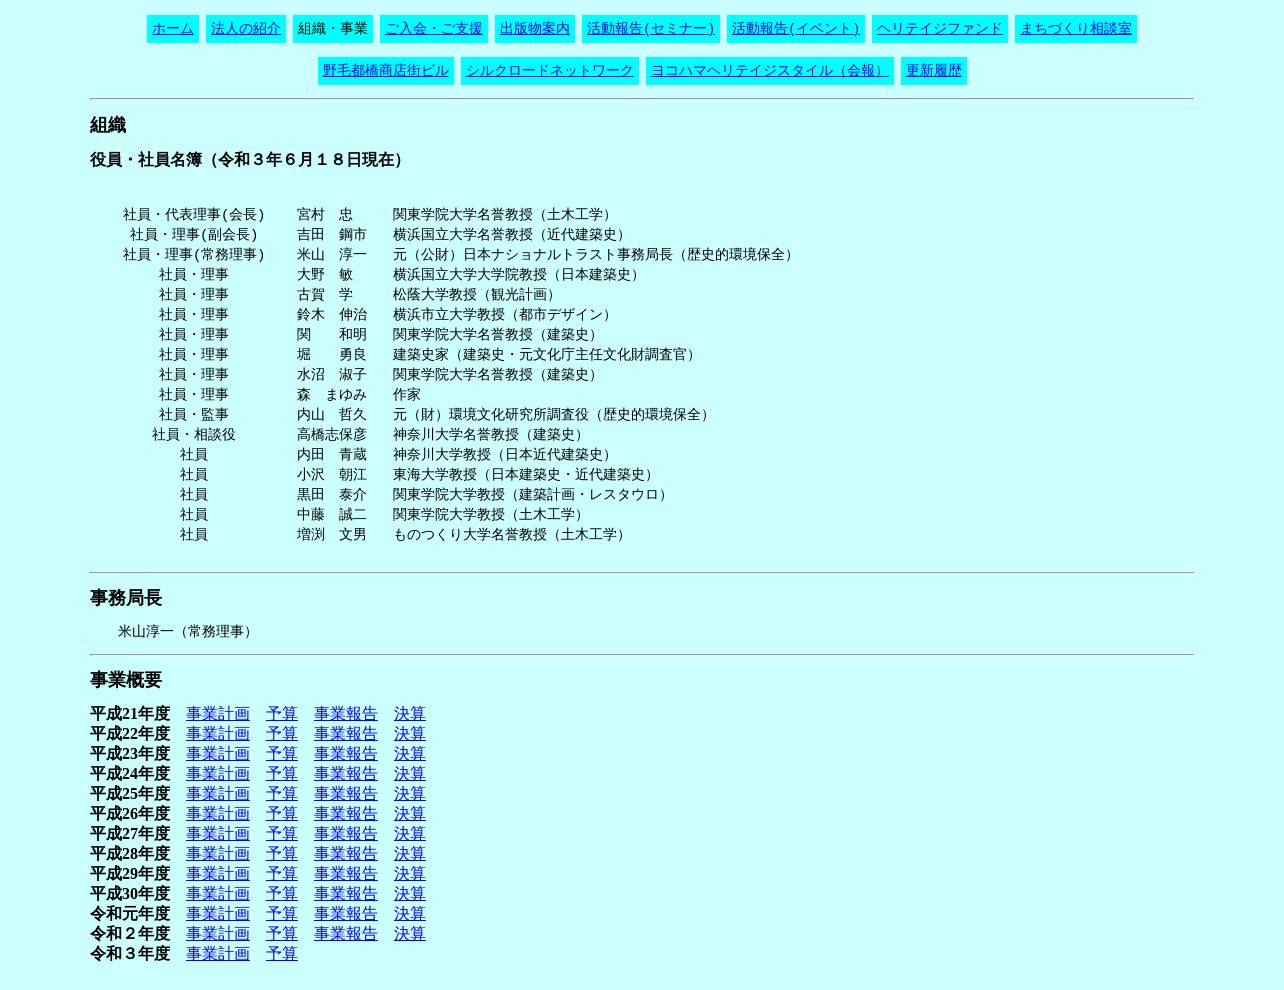Open 令和元年度 予算 link
The image size is (1284, 990).
[x=282, y=914]
